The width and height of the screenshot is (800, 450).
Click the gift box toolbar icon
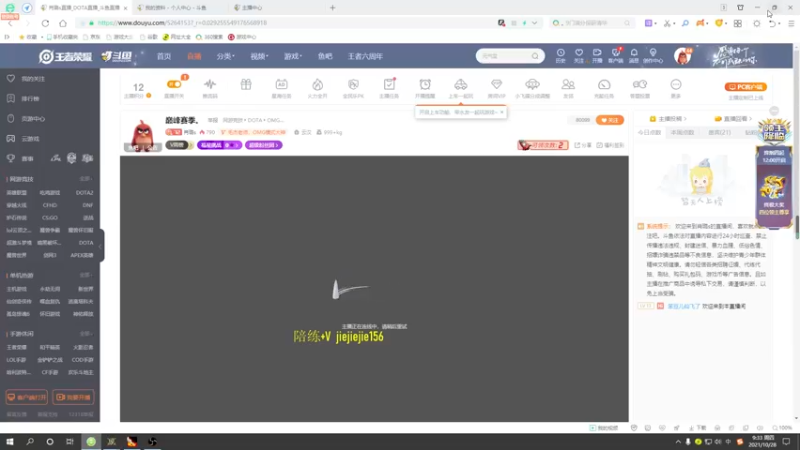pos(246,84)
